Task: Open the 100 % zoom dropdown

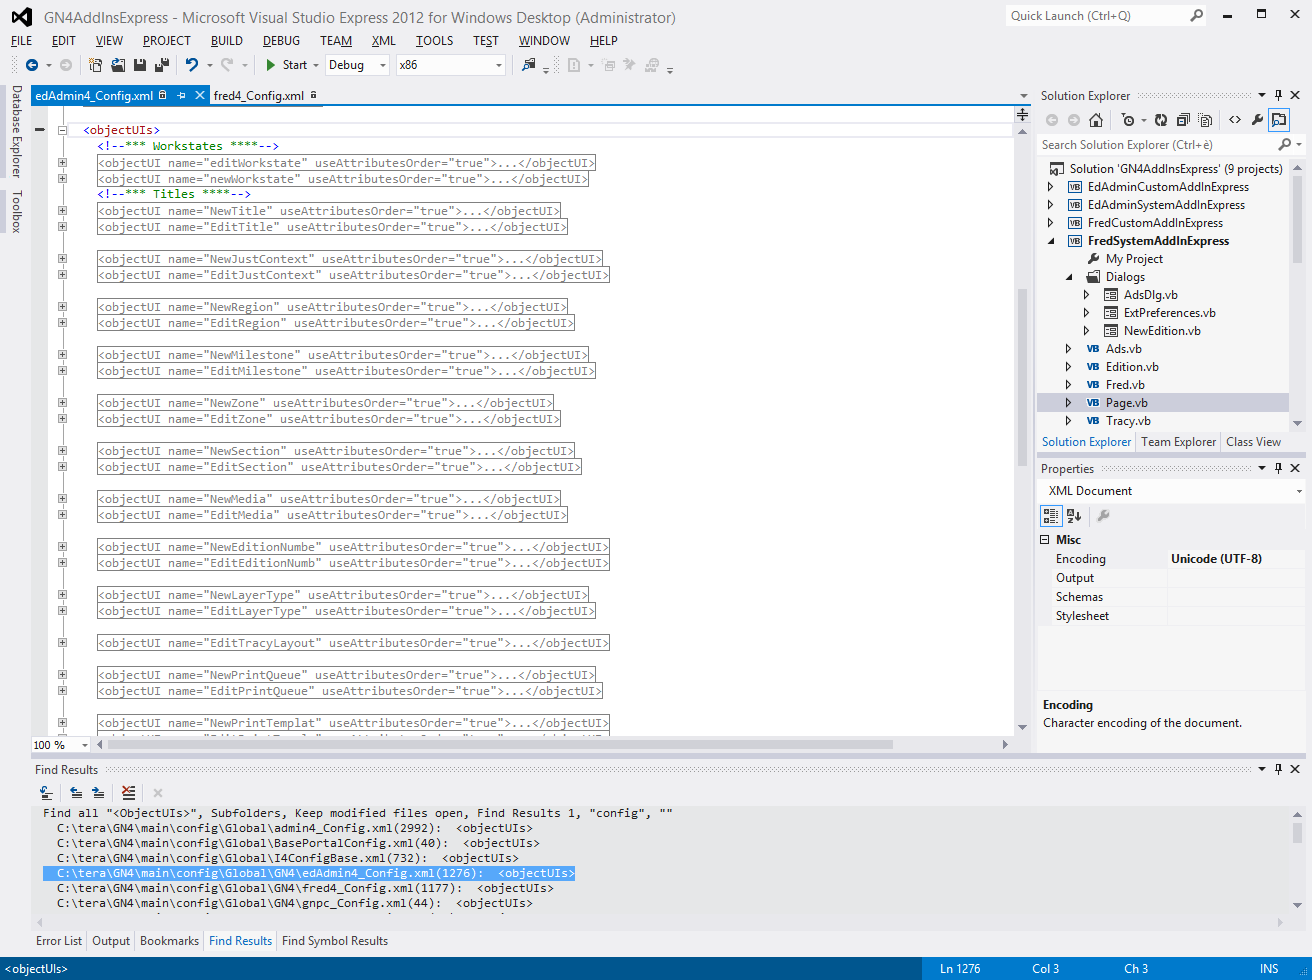Action: click(x=84, y=745)
